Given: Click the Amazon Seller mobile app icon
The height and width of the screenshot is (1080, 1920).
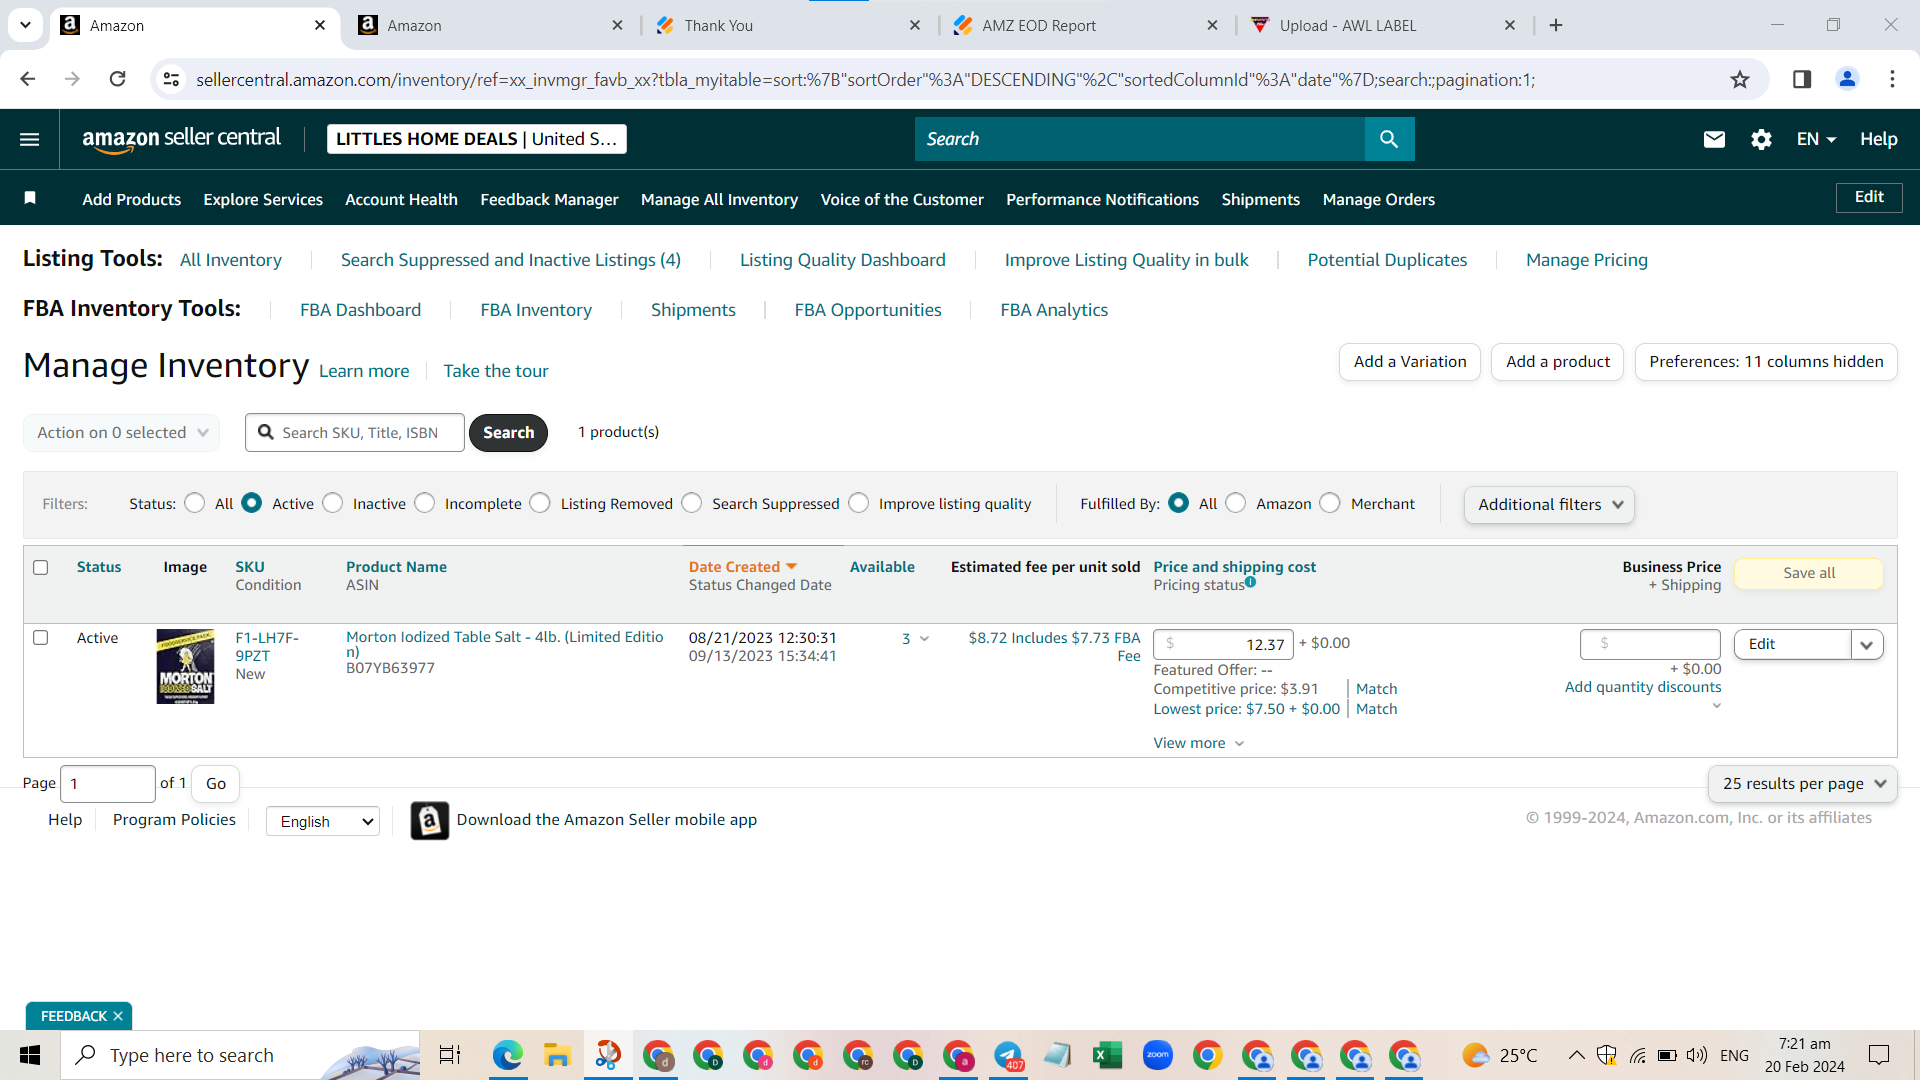Looking at the screenshot, I should pos(429,821).
